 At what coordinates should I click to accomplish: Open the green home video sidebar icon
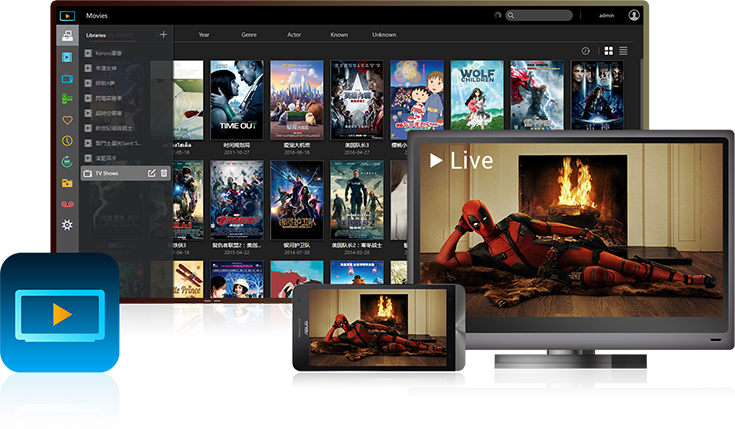point(67,99)
